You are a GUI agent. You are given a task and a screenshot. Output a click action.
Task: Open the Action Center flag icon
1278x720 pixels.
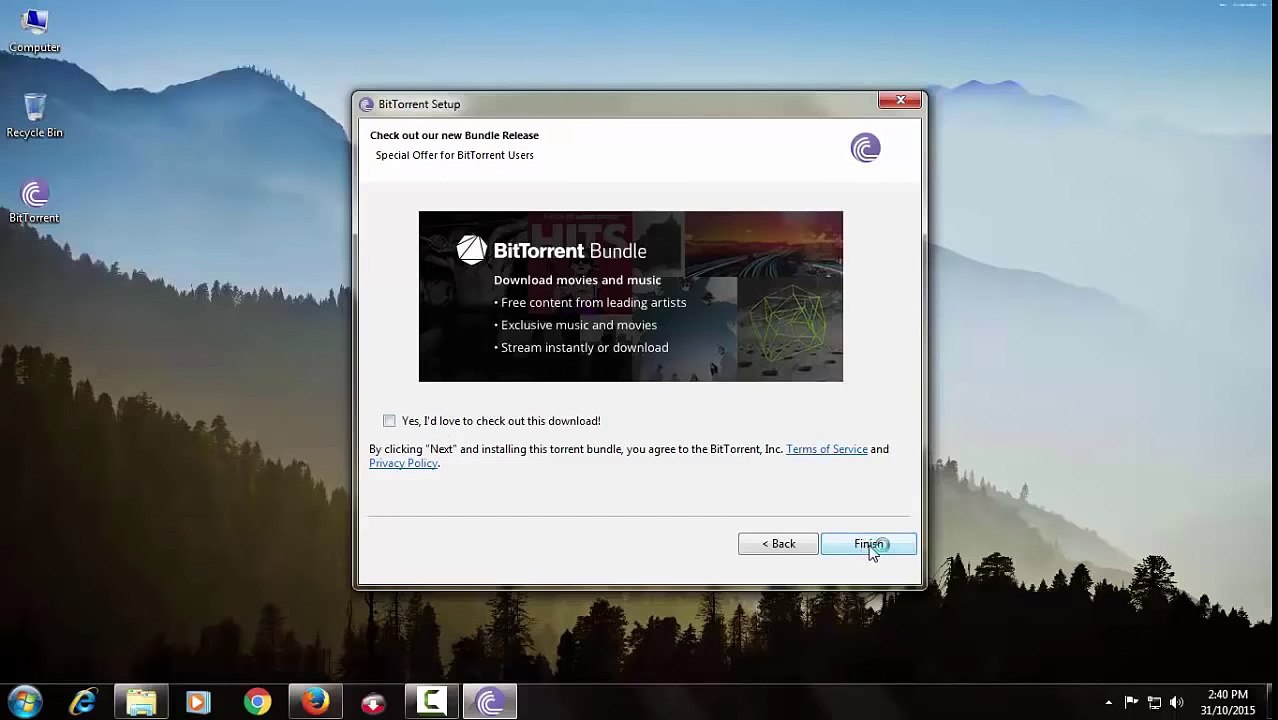pos(1132,702)
